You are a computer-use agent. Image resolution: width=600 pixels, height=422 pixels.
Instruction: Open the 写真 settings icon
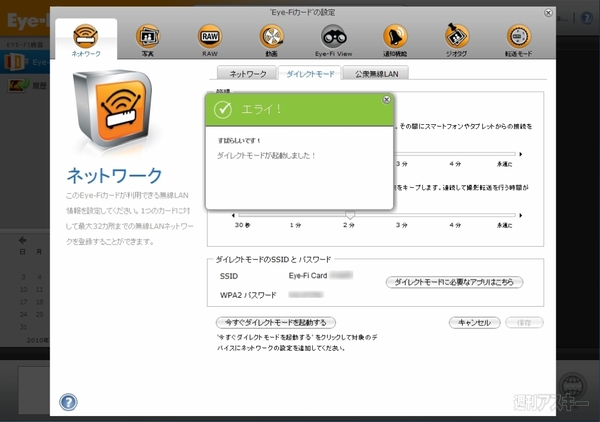(148, 40)
